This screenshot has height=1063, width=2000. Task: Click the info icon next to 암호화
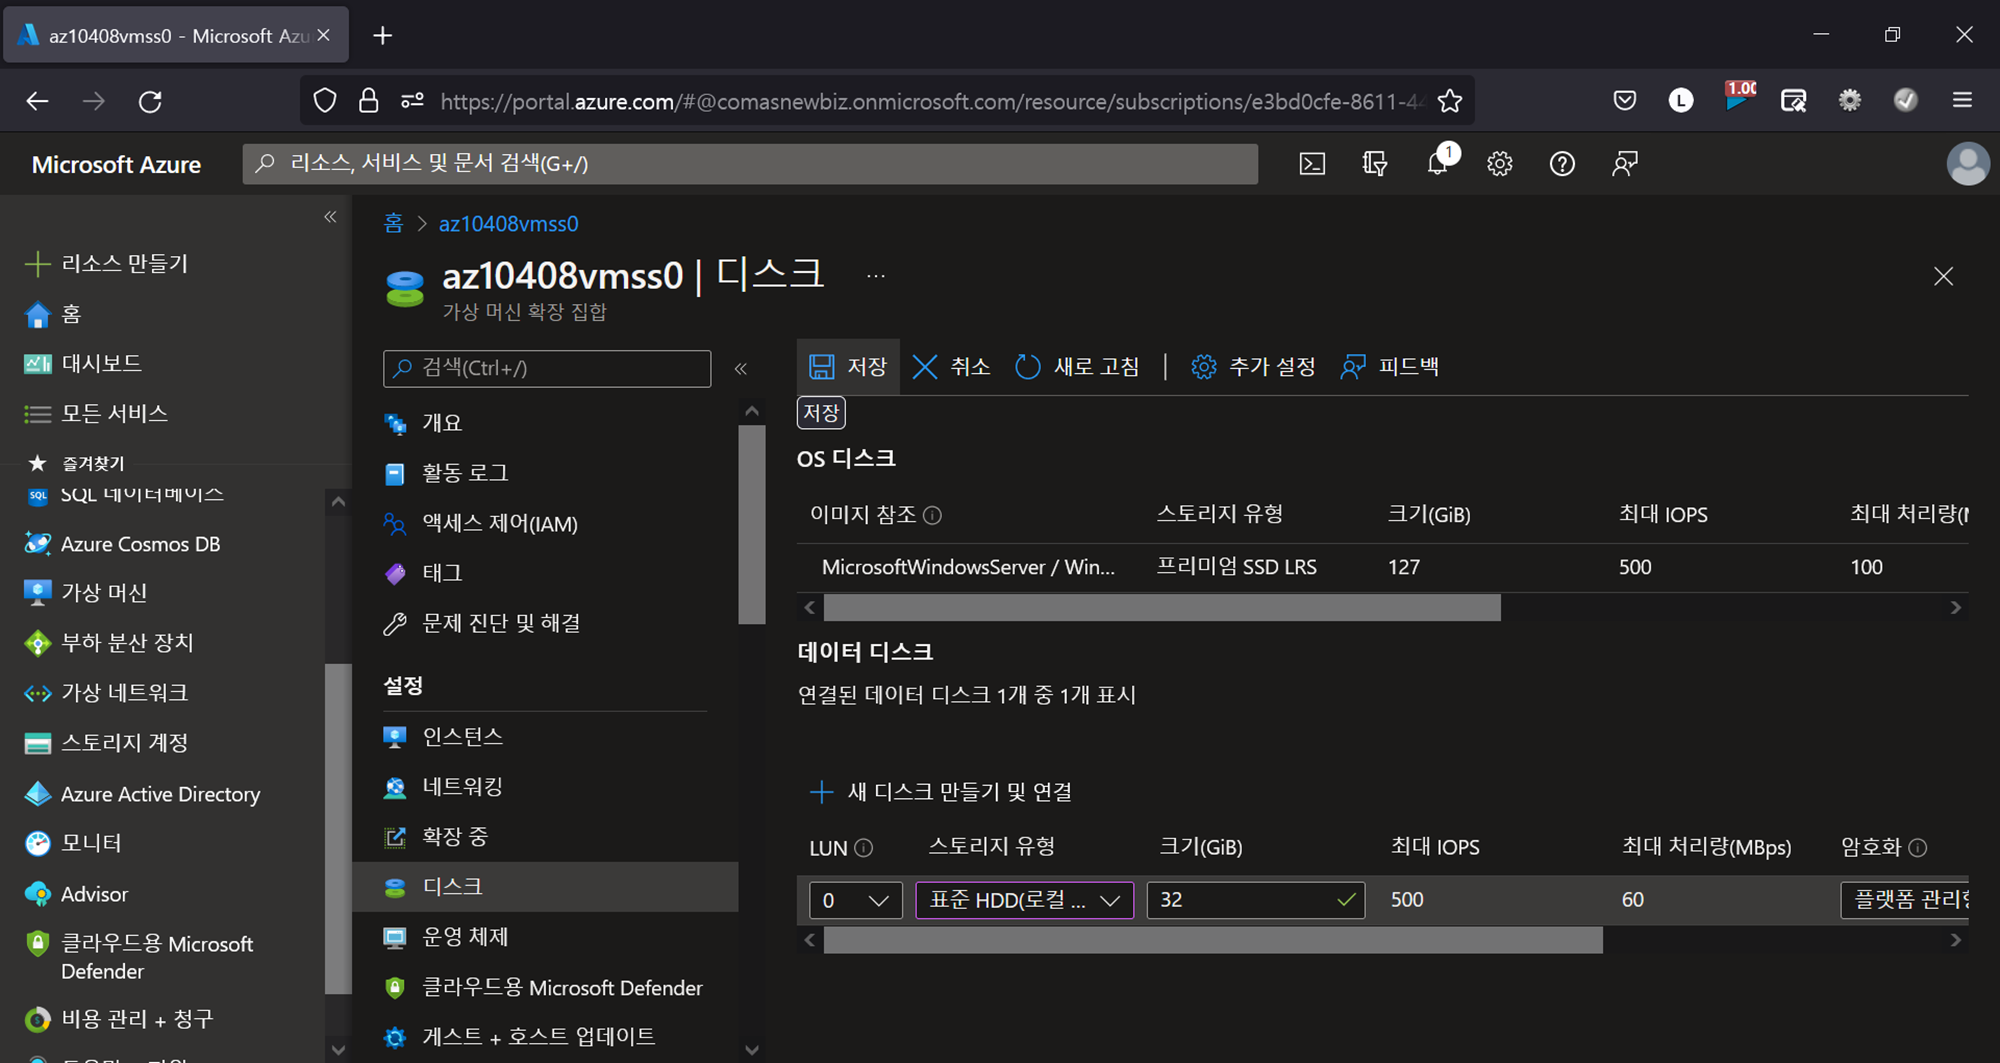coord(1917,848)
